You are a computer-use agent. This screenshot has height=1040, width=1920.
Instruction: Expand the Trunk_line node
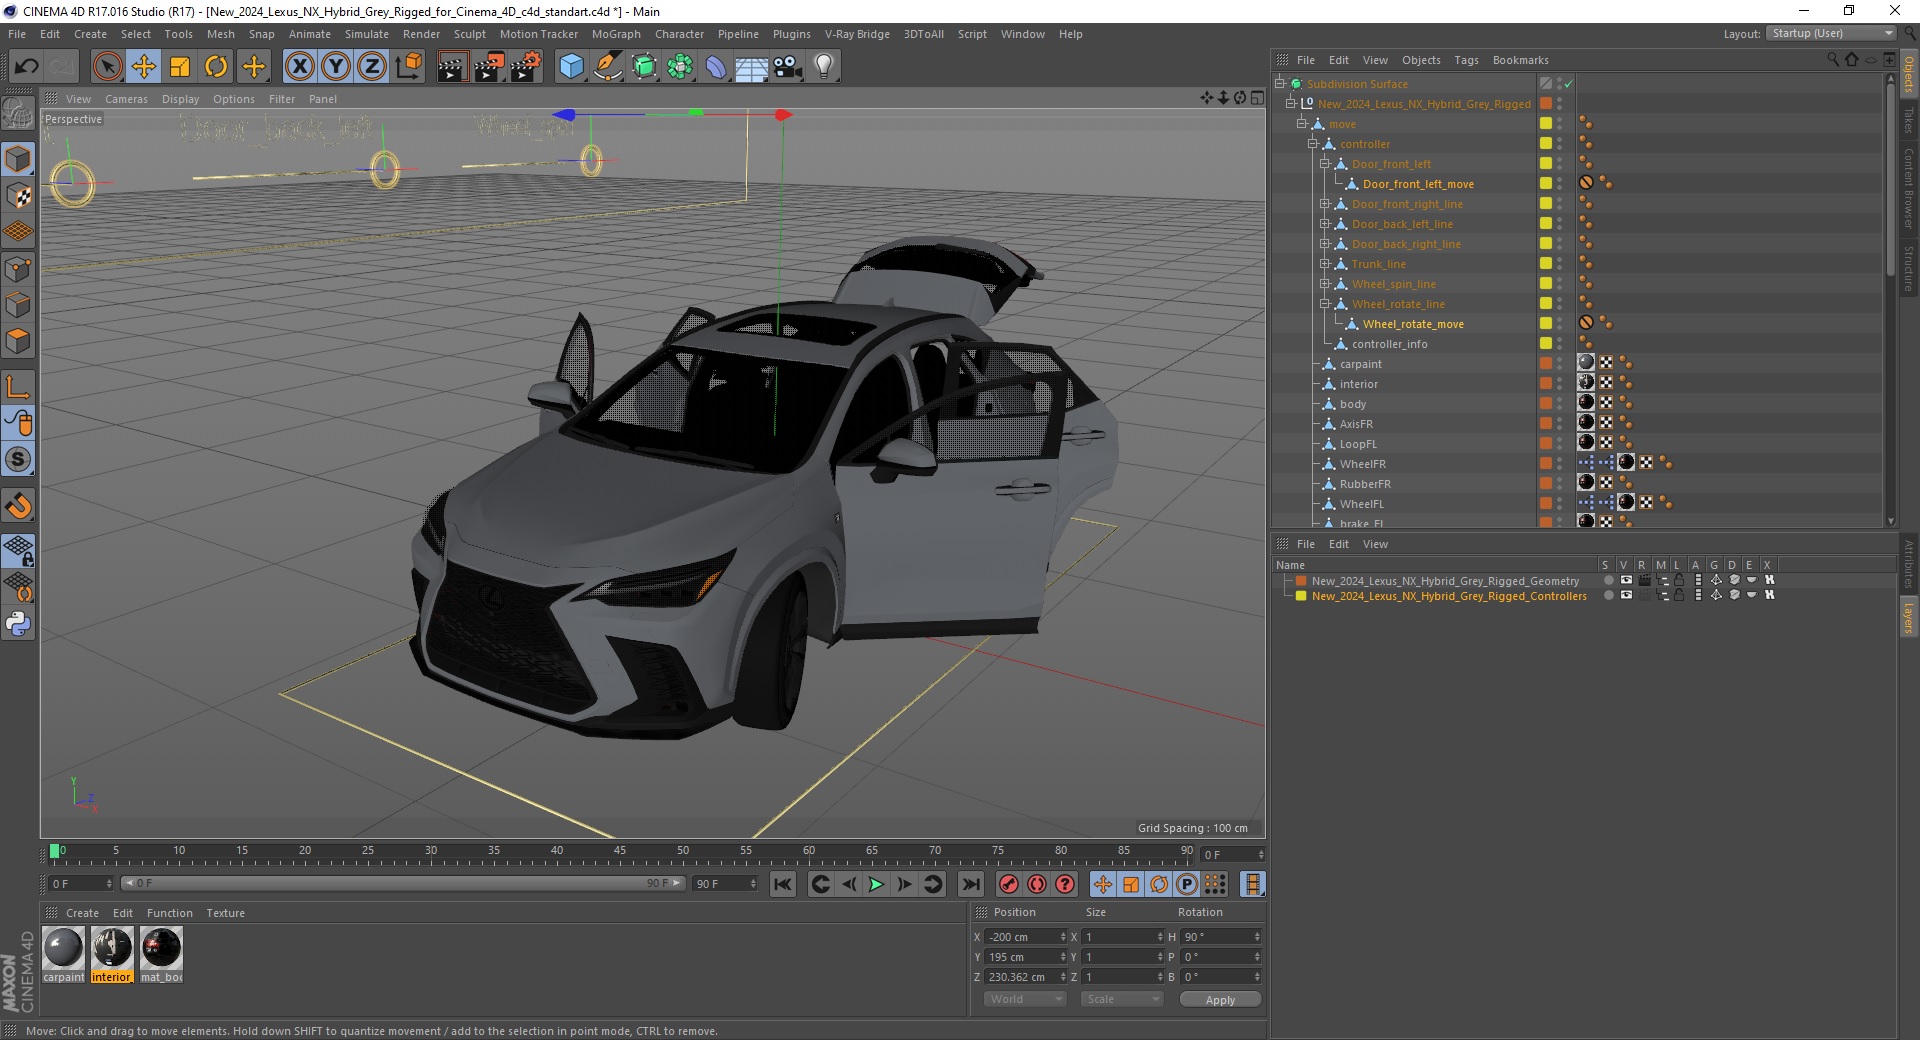[x=1325, y=264]
